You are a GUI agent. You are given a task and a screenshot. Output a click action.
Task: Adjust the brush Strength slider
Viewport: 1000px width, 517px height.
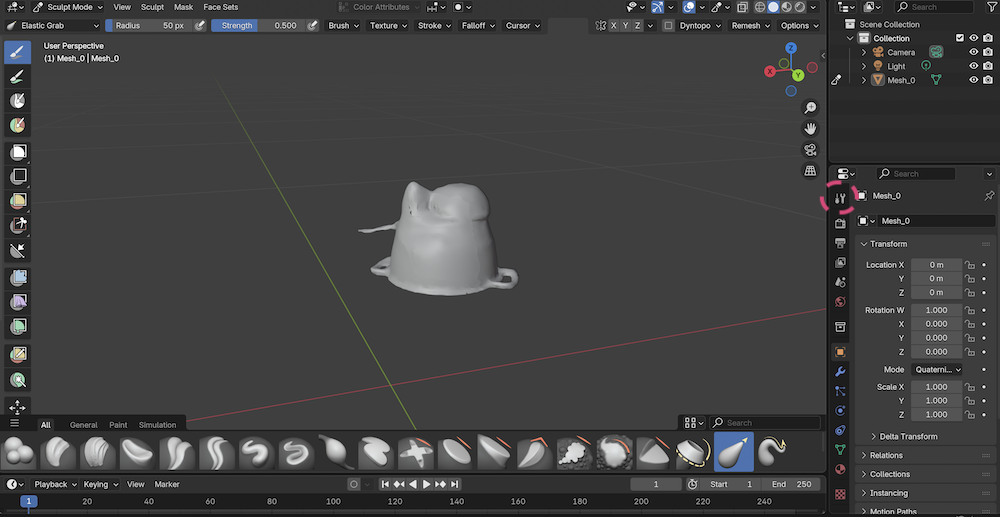click(x=258, y=25)
